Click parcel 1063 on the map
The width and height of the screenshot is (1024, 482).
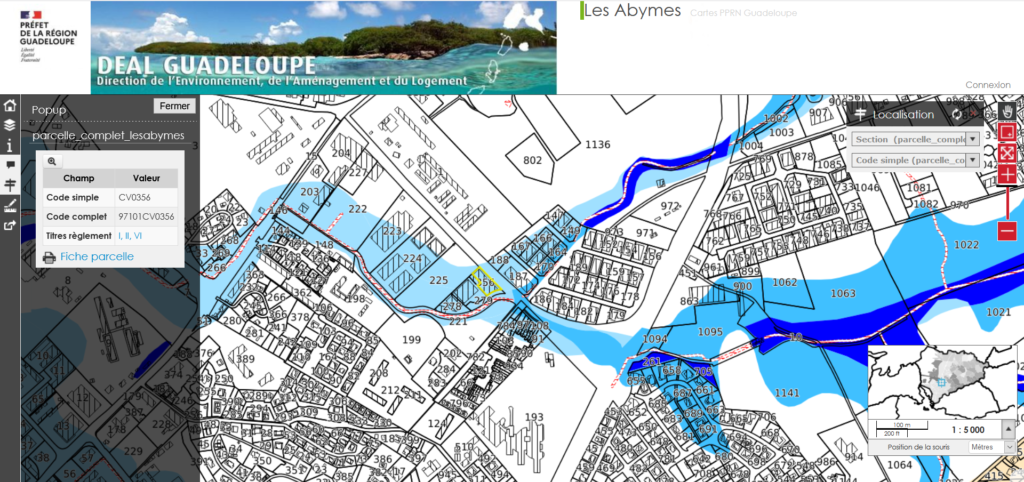(x=842, y=293)
